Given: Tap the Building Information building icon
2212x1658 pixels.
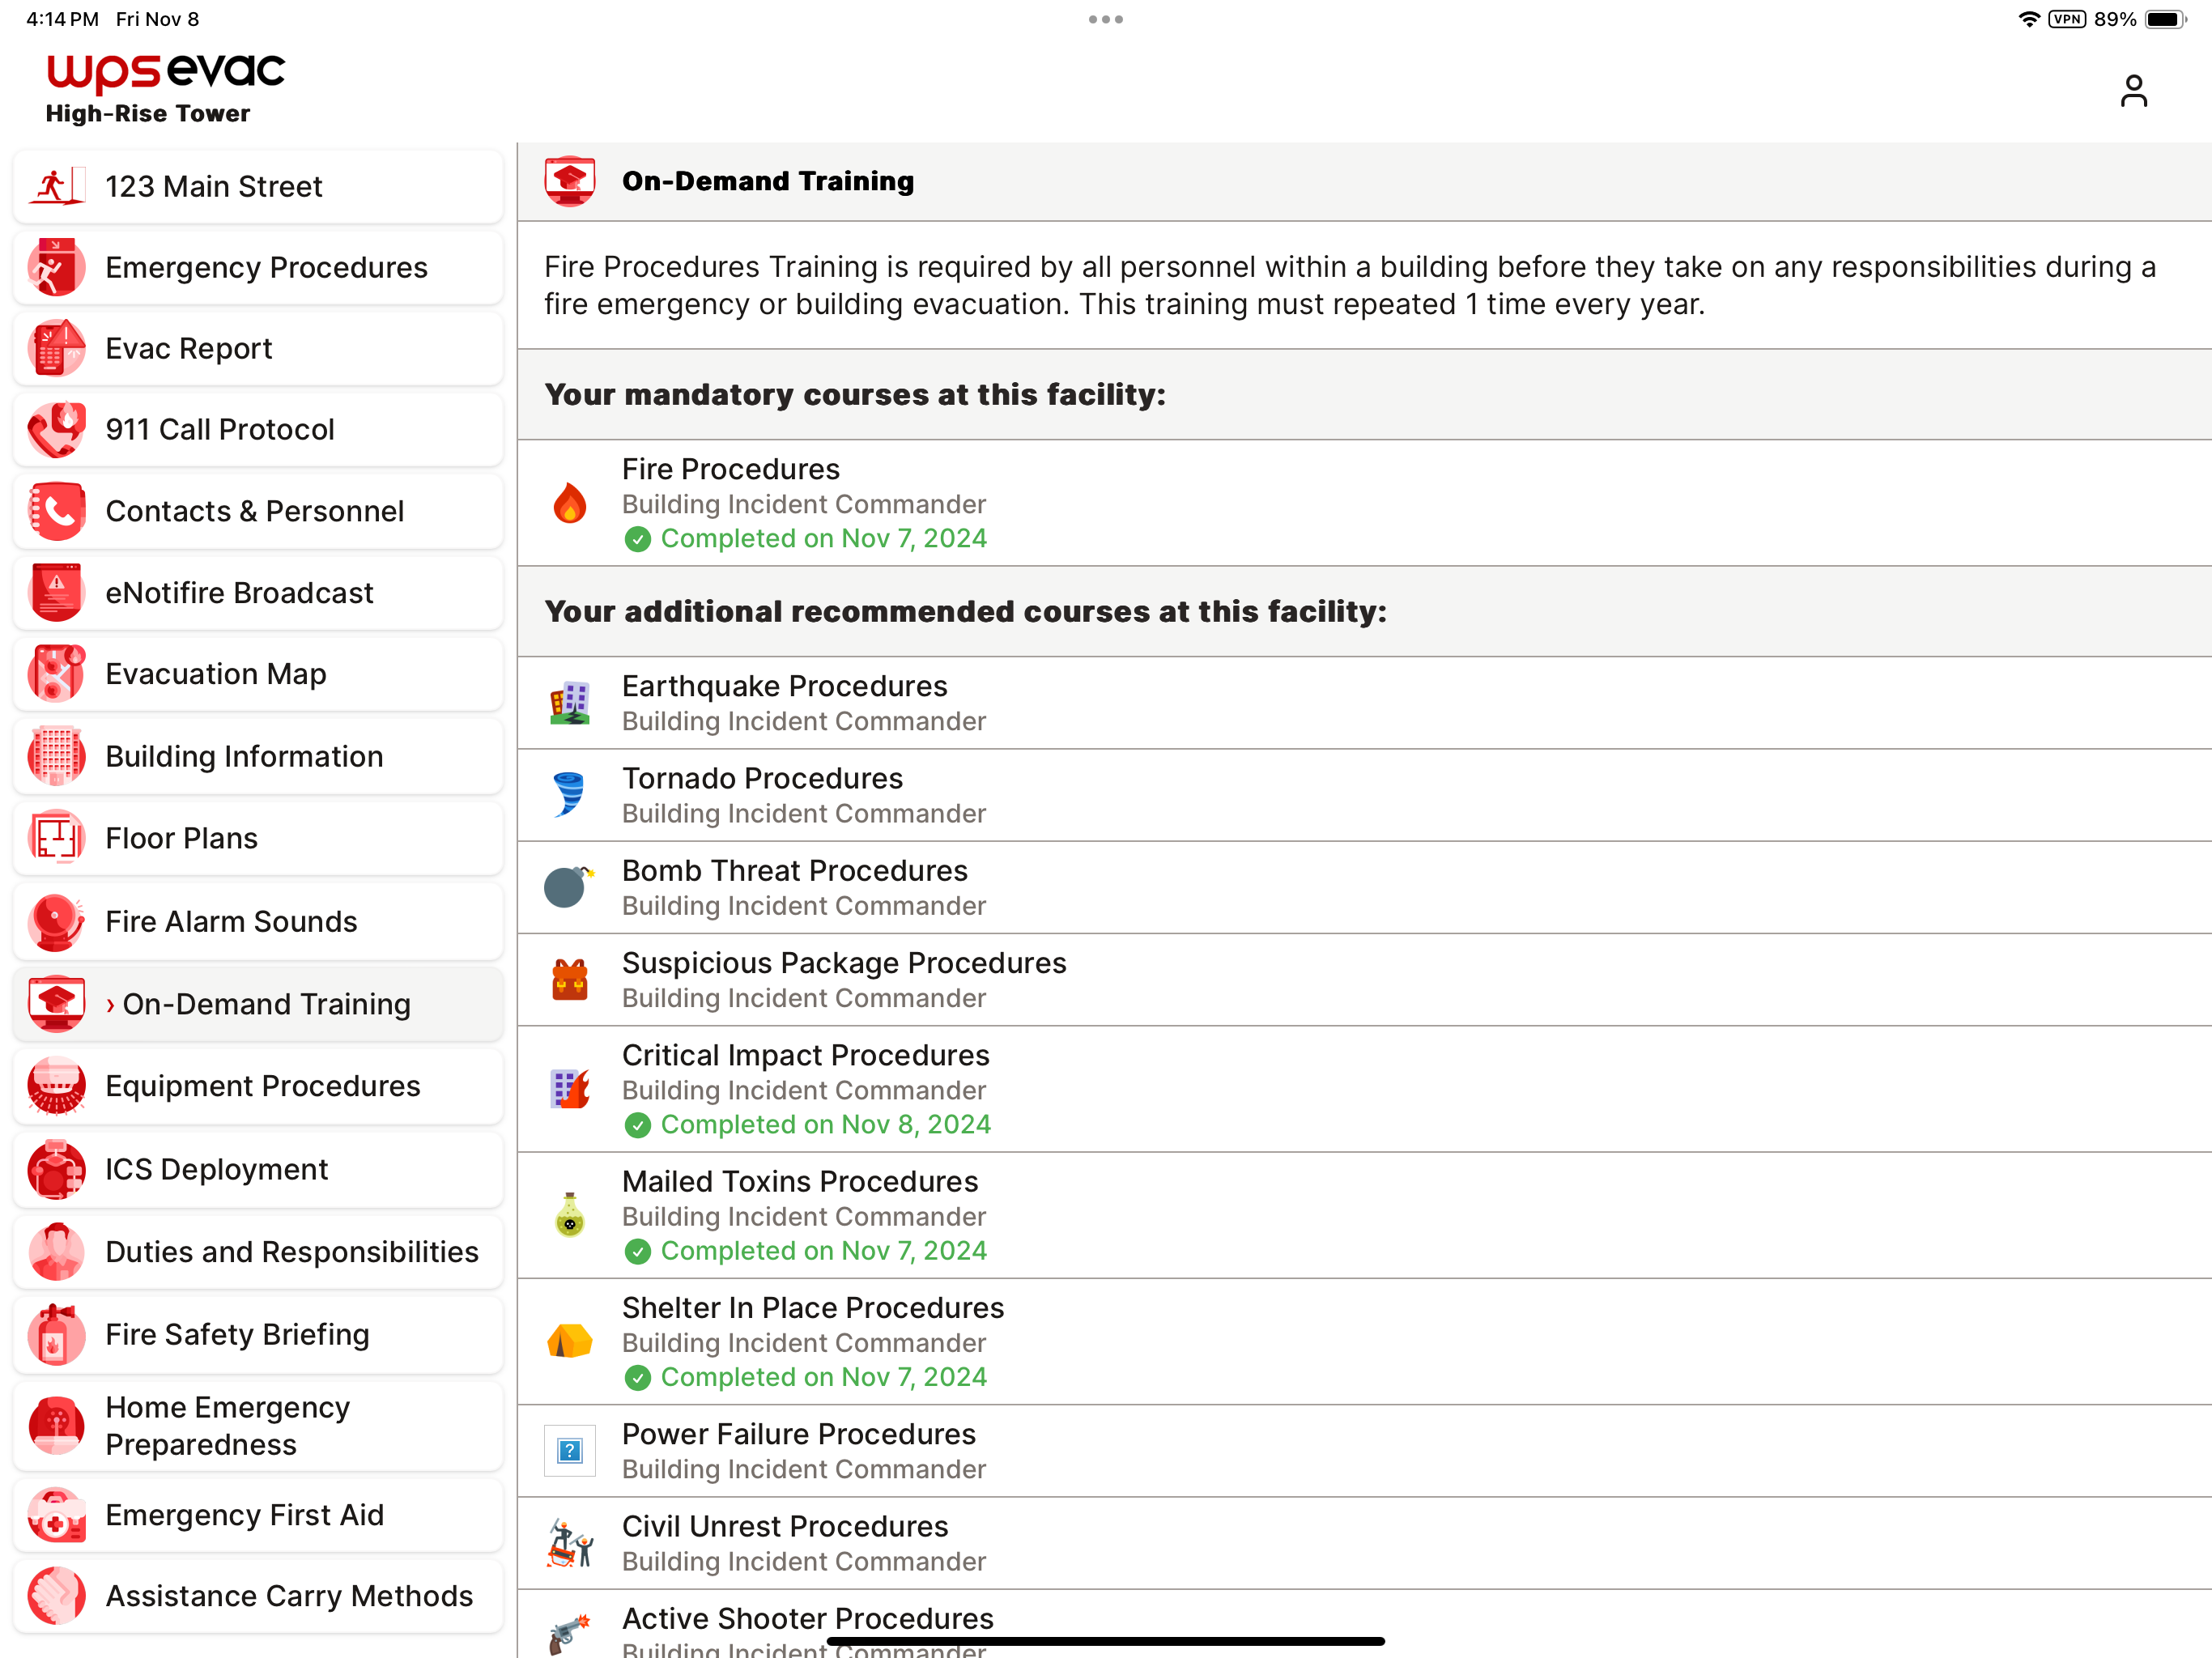Looking at the screenshot, I should point(57,756).
